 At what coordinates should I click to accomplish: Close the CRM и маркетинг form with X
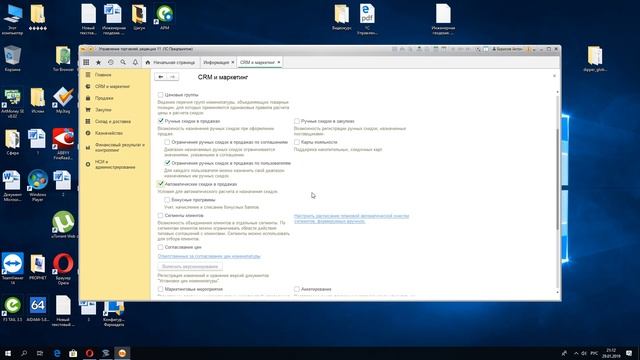[x=554, y=76]
